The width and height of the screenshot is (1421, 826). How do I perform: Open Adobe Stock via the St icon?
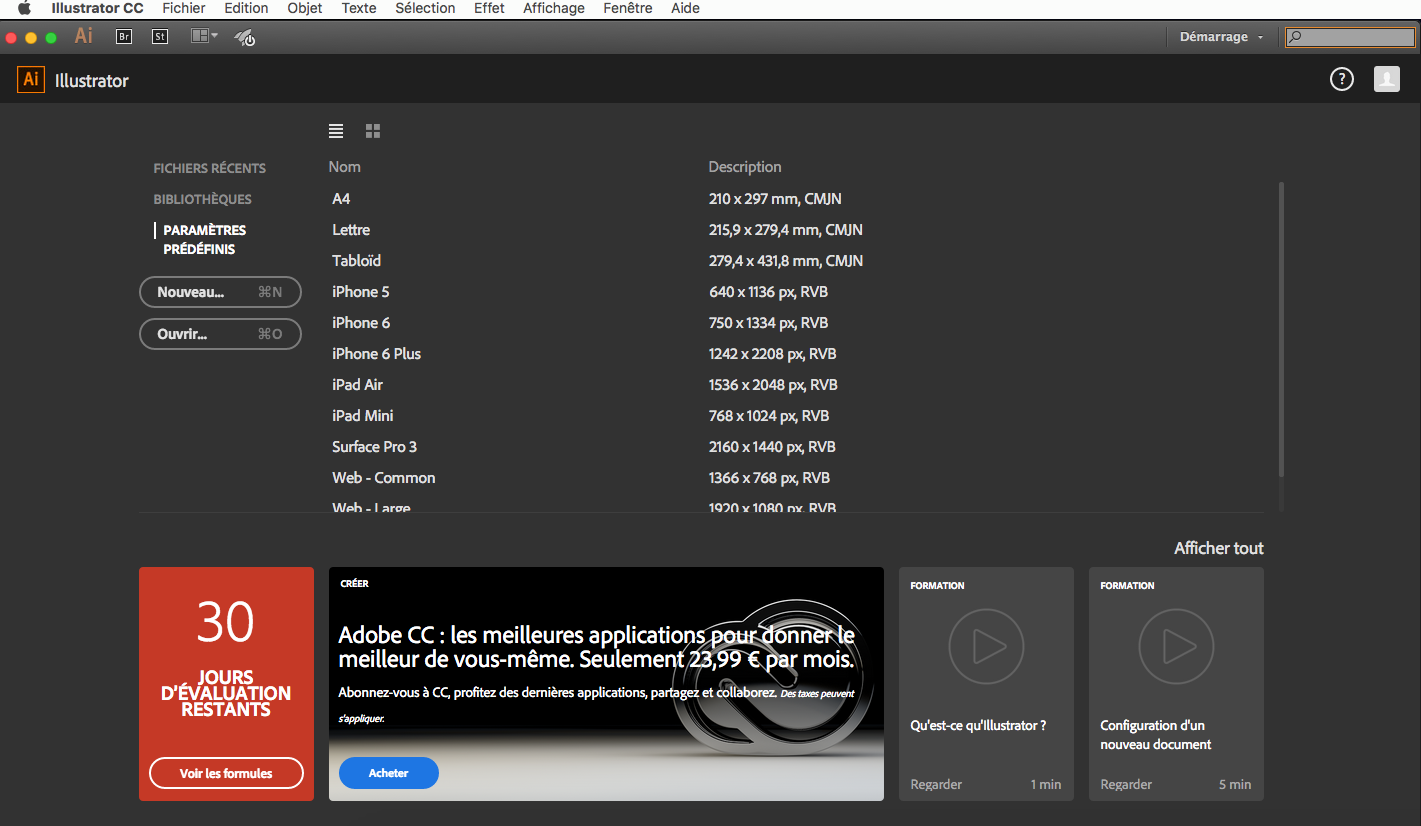point(160,37)
